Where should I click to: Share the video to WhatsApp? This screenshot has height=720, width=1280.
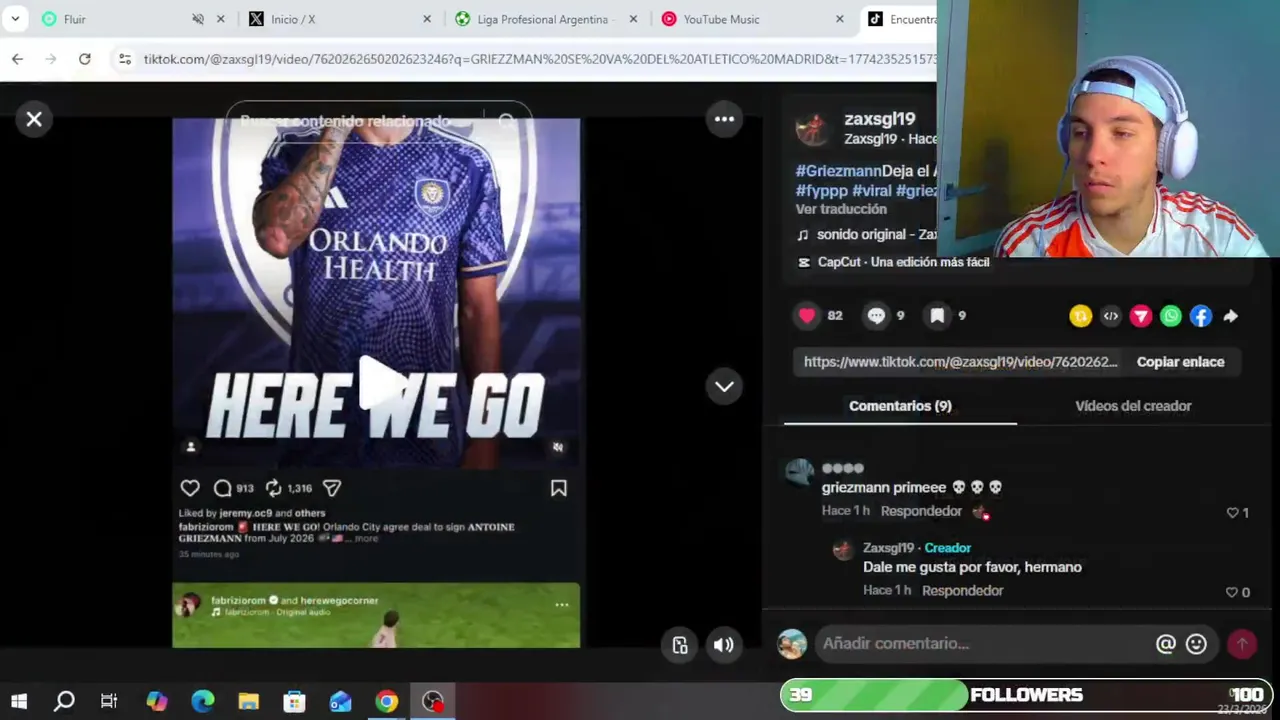(1171, 316)
